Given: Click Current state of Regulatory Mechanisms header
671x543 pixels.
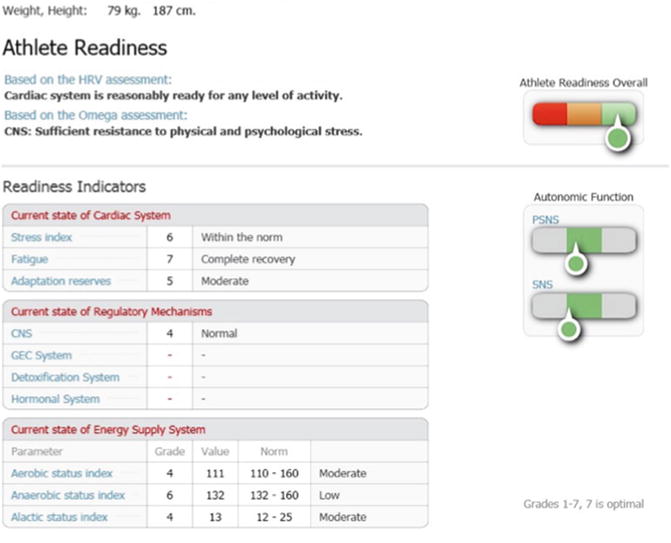Looking at the screenshot, I should (x=111, y=311).
